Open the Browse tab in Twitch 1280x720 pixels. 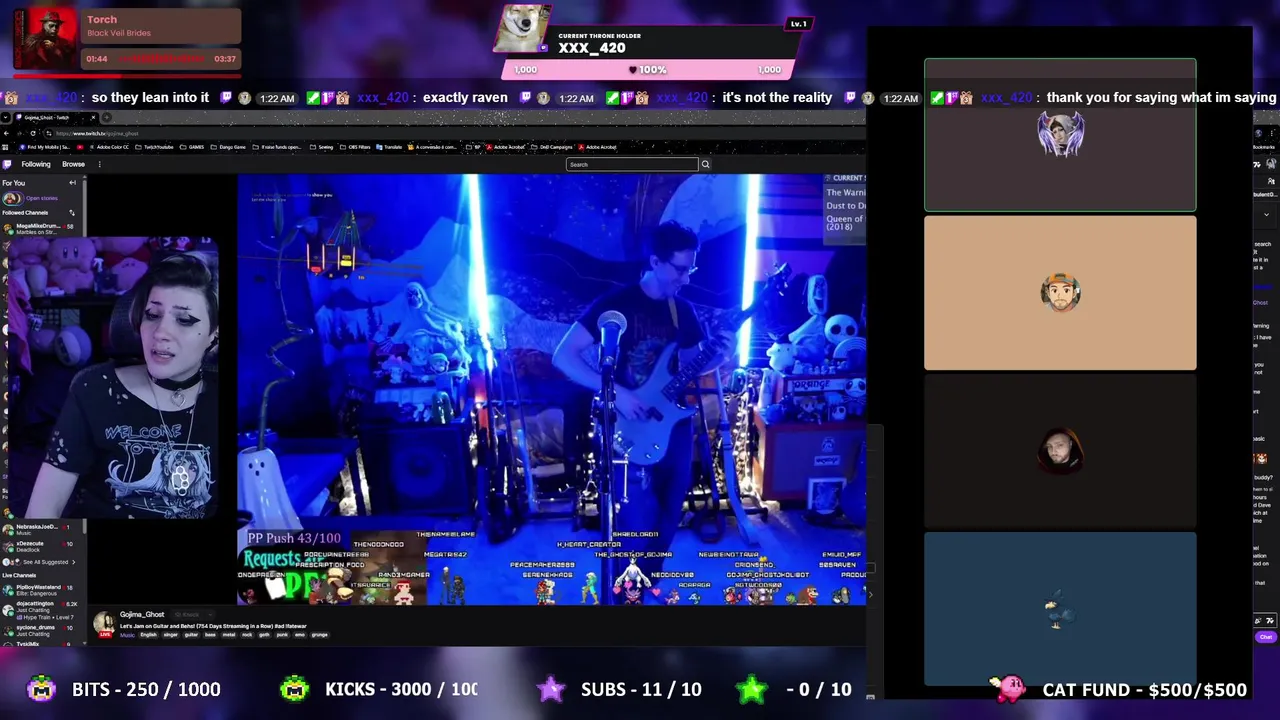click(x=73, y=164)
